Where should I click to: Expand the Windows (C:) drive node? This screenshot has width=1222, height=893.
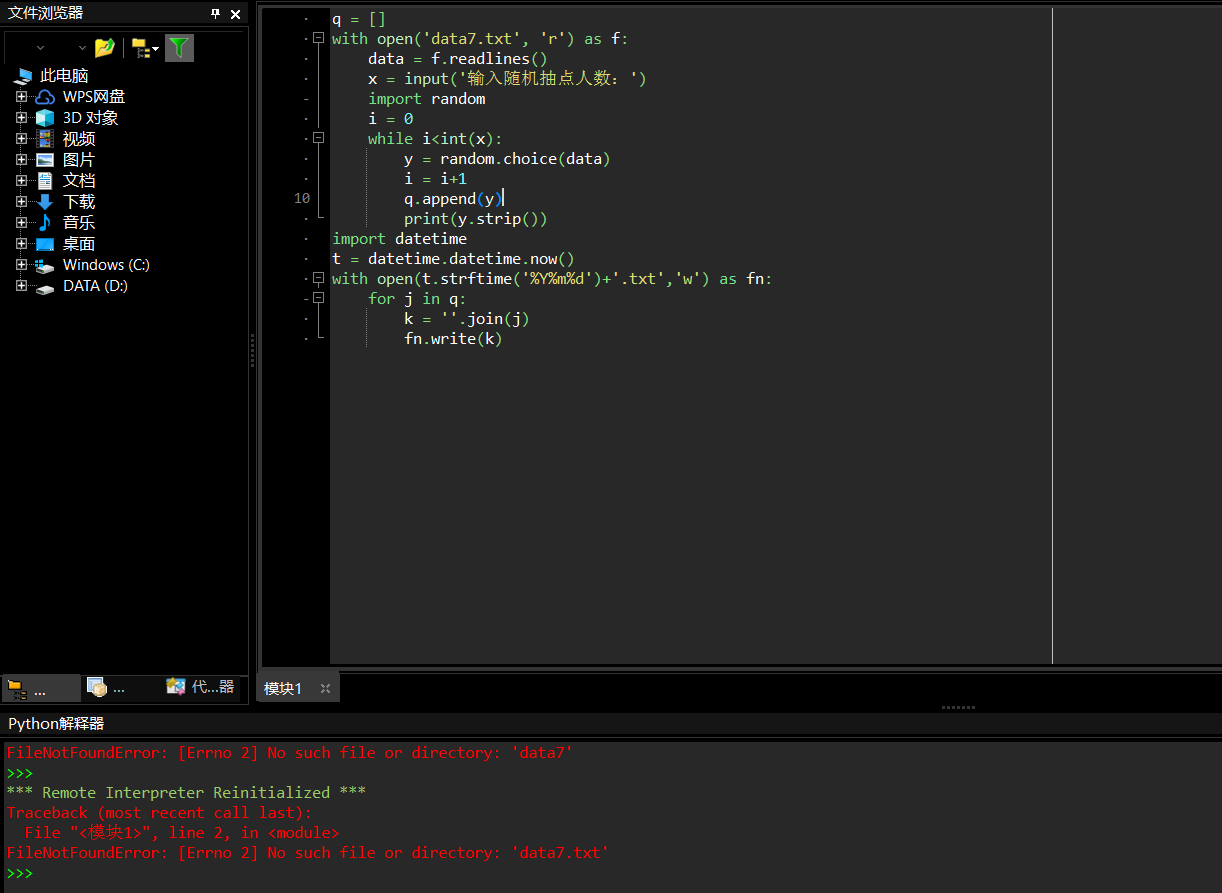[x=21, y=265]
